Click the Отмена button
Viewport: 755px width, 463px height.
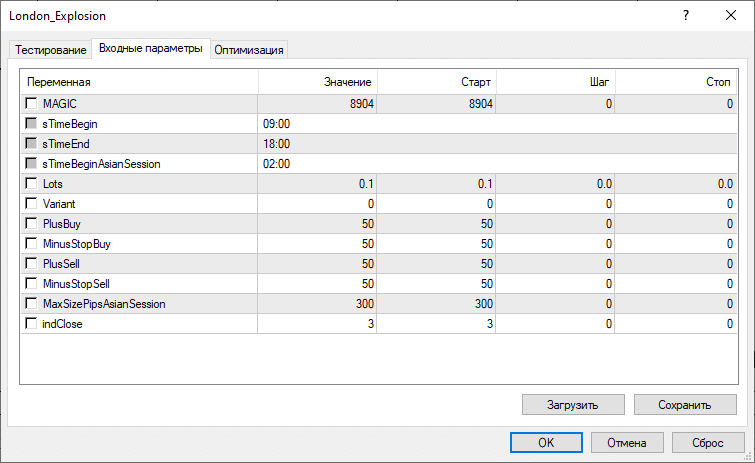pyautogui.click(x=627, y=443)
